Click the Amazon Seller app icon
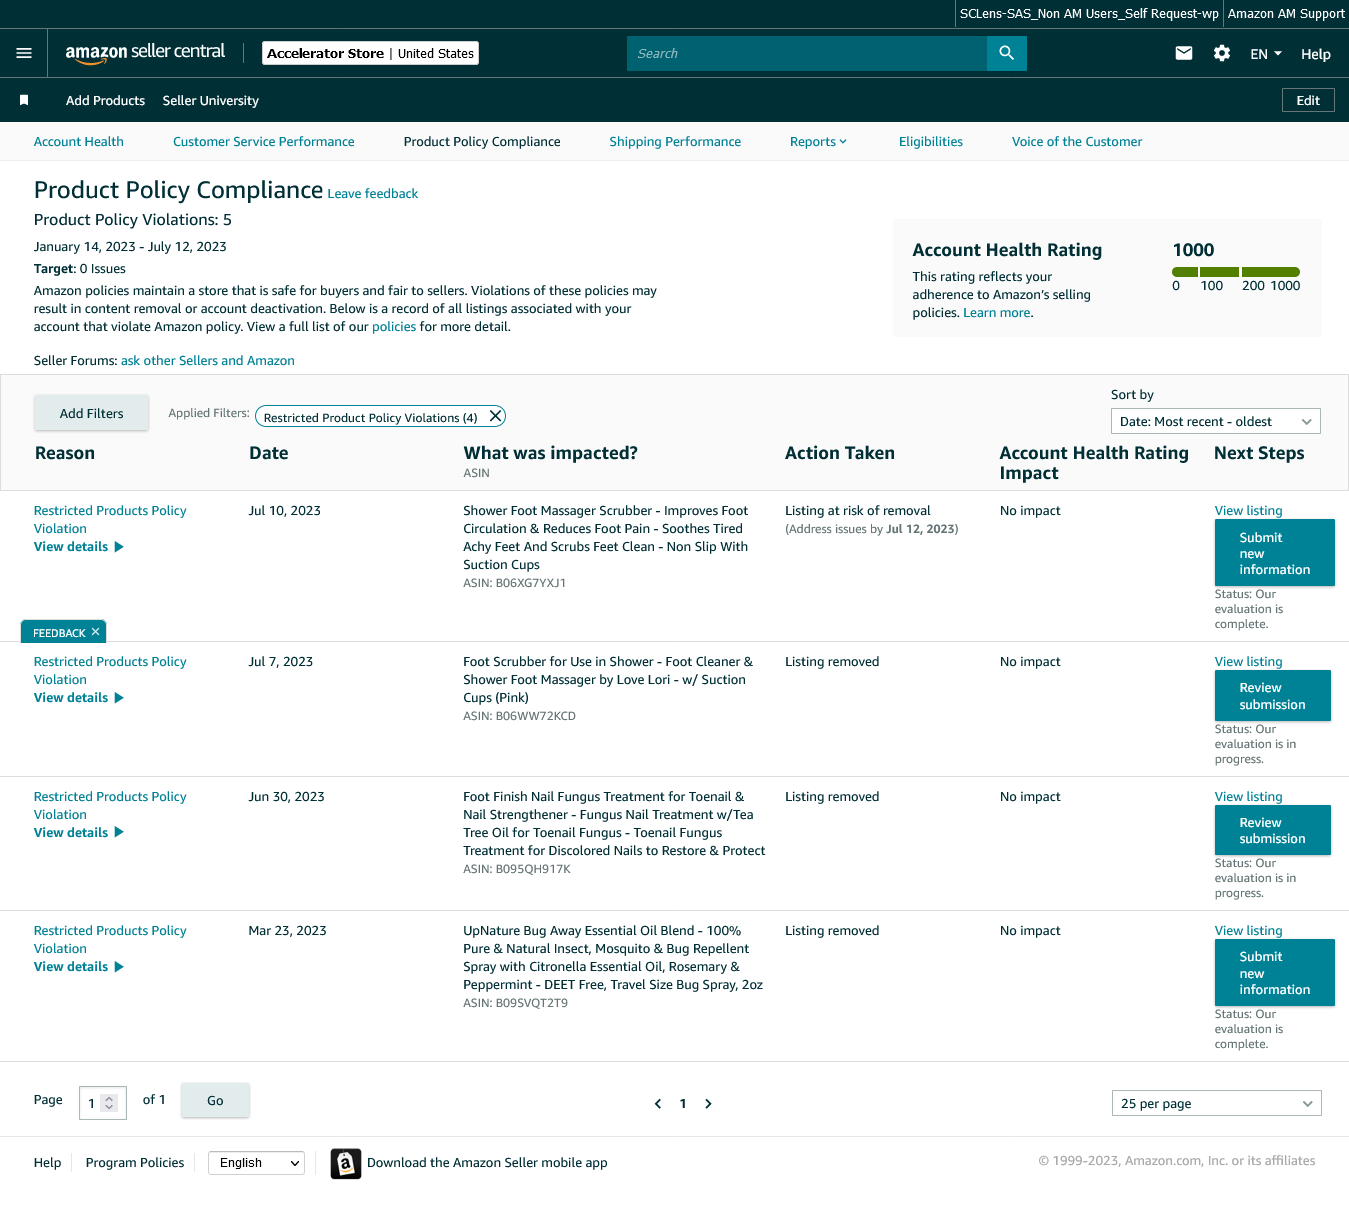This screenshot has height=1220, width=1349. pyautogui.click(x=346, y=1163)
